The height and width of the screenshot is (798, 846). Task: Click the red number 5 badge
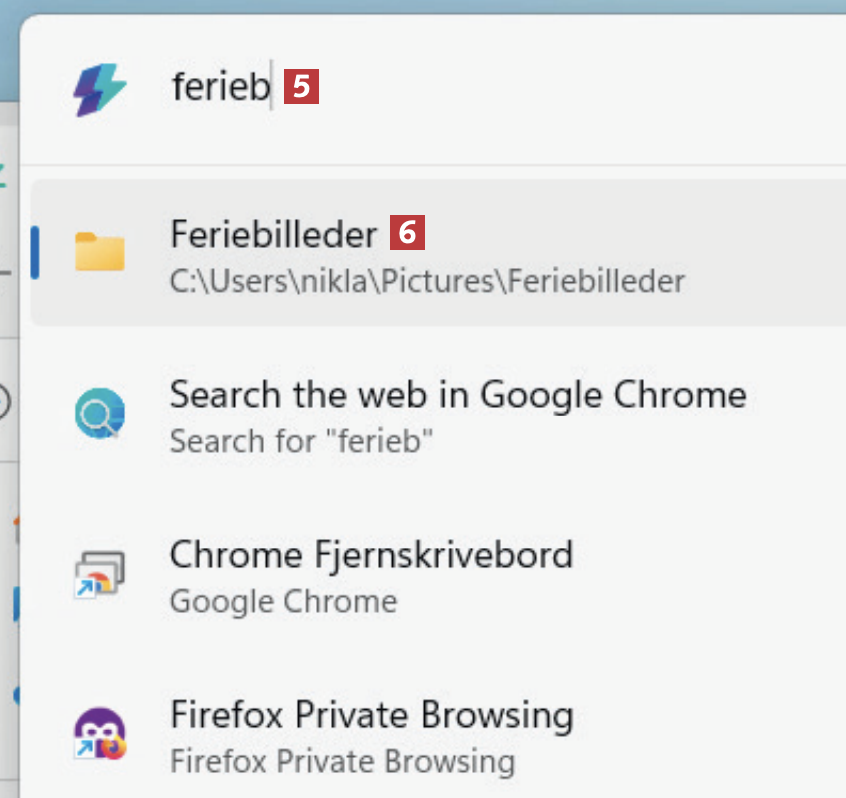[301, 88]
